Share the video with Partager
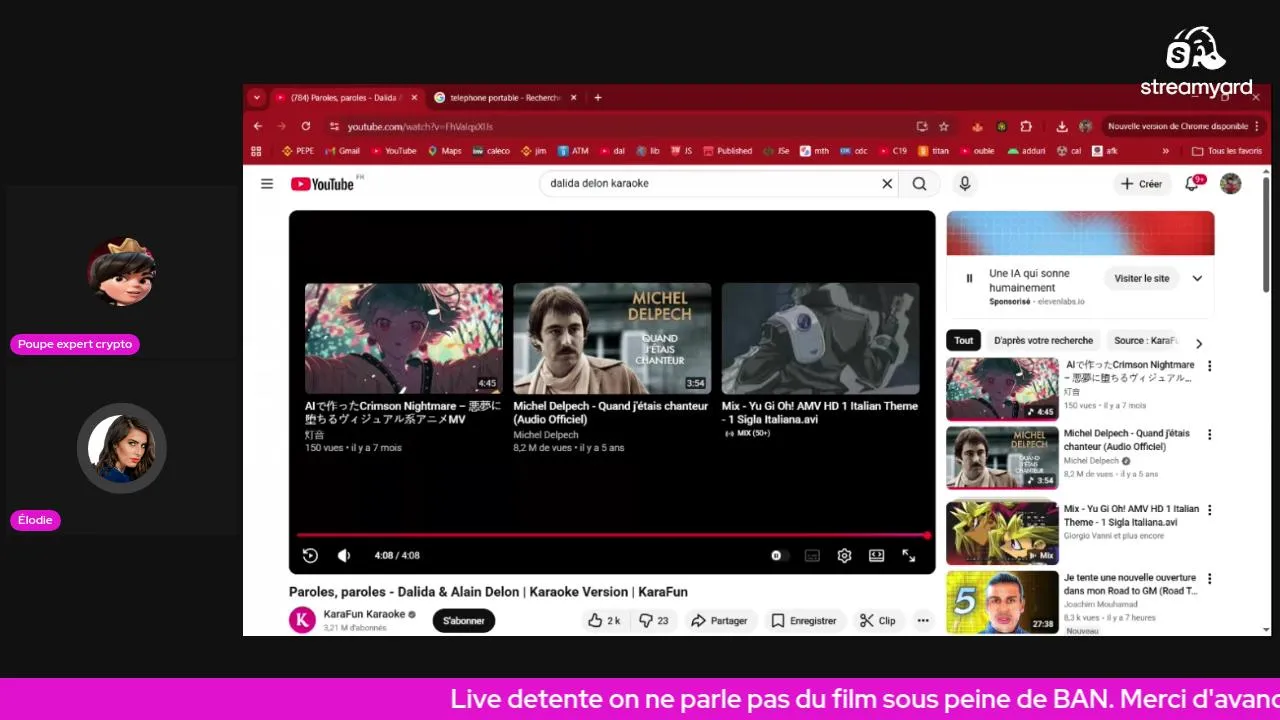 pyautogui.click(x=720, y=621)
